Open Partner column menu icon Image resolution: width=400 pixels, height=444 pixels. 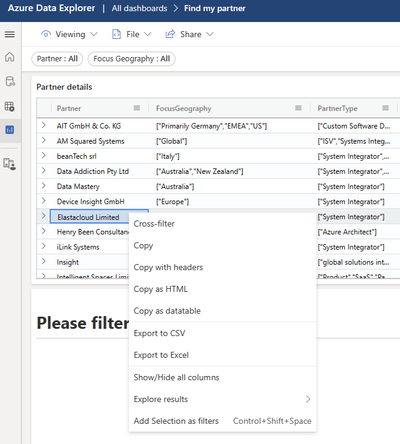(x=137, y=108)
